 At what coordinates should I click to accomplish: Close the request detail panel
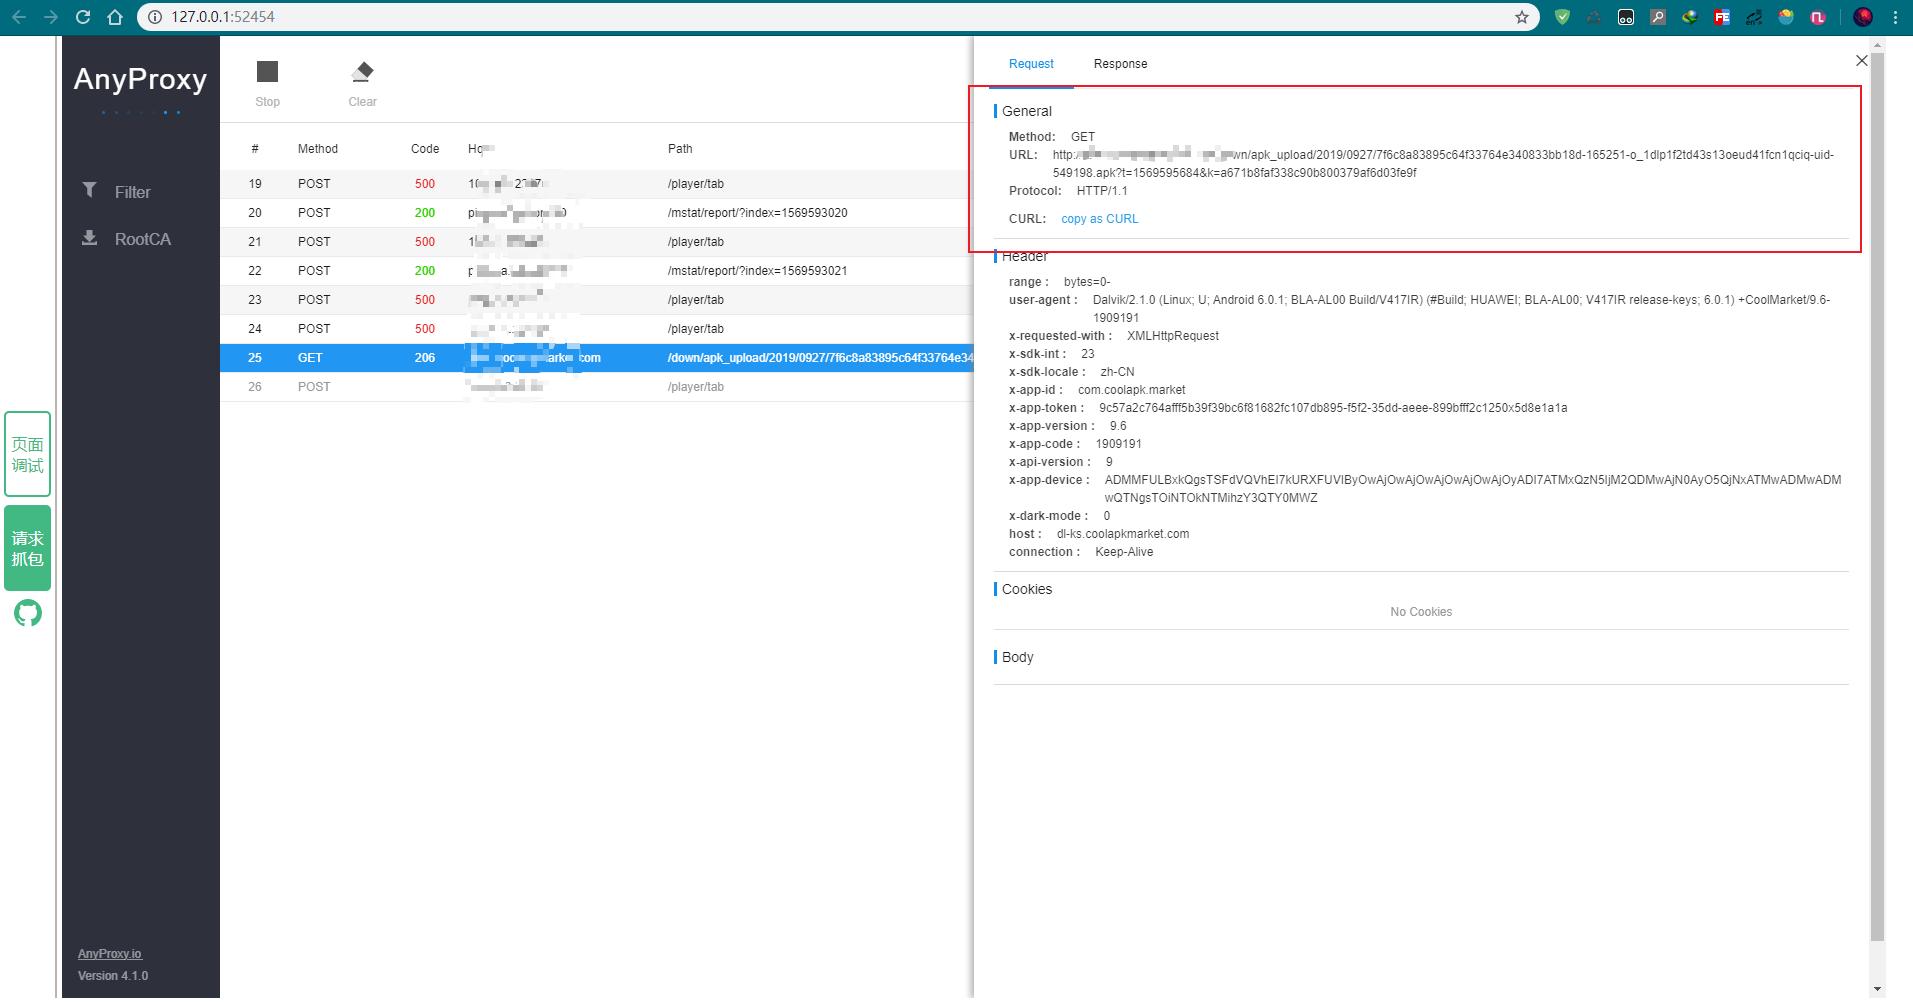[1861, 61]
